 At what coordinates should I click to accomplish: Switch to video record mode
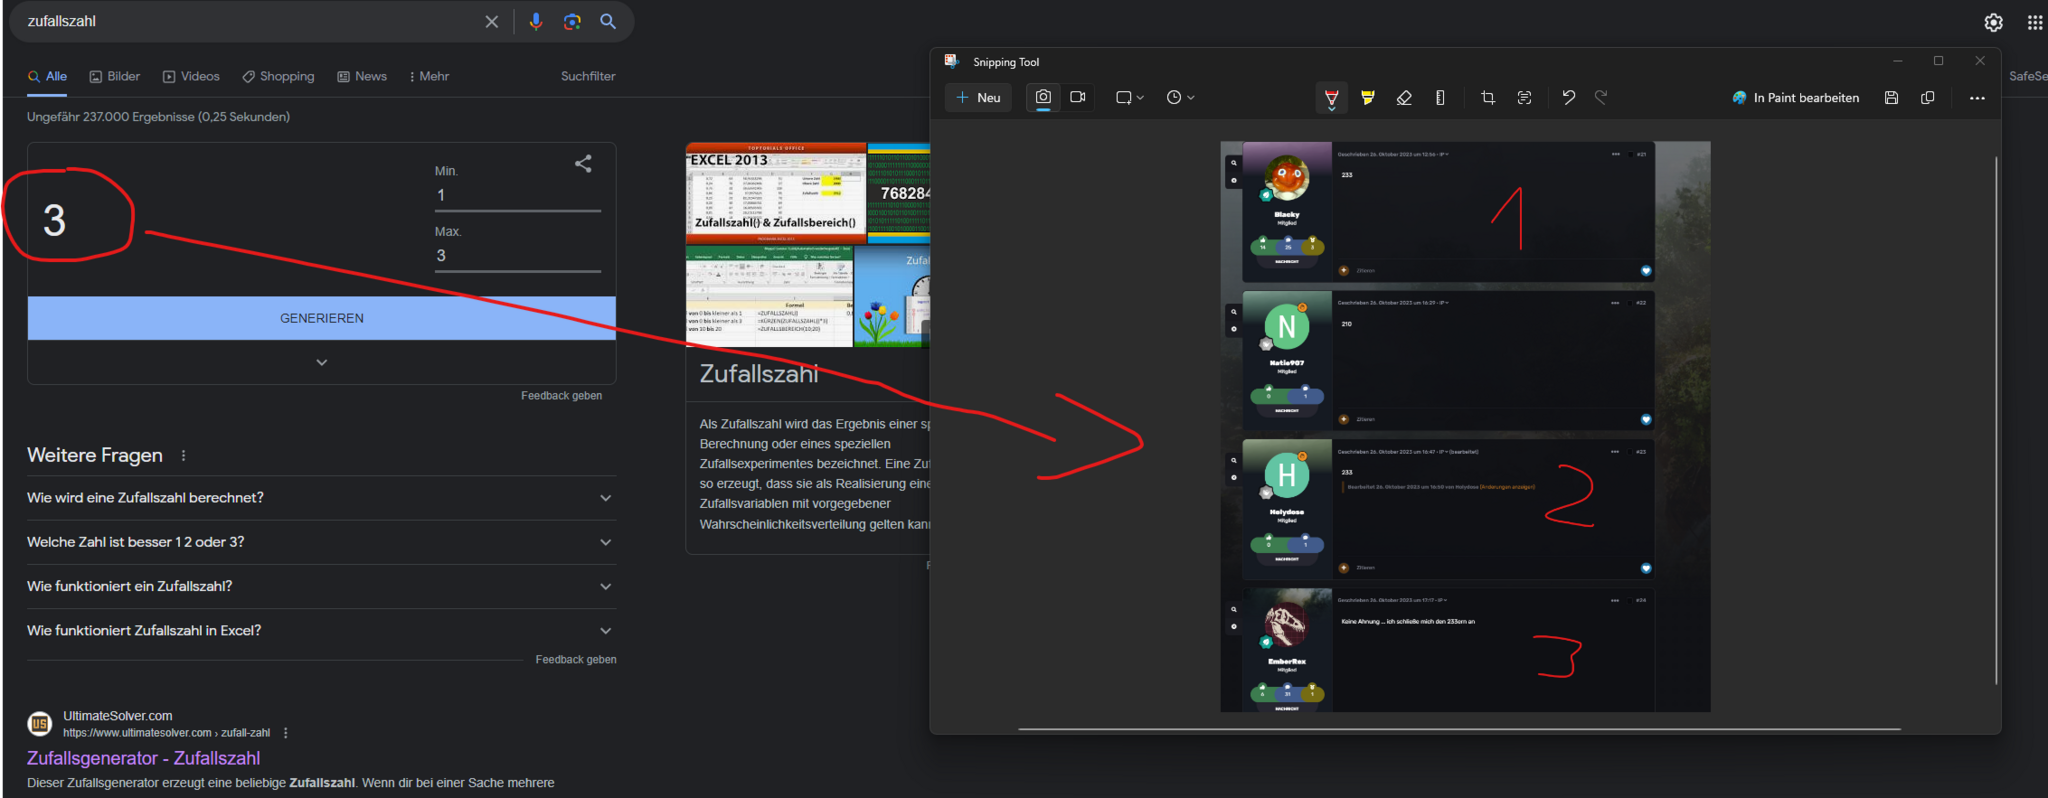pos(1078,97)
